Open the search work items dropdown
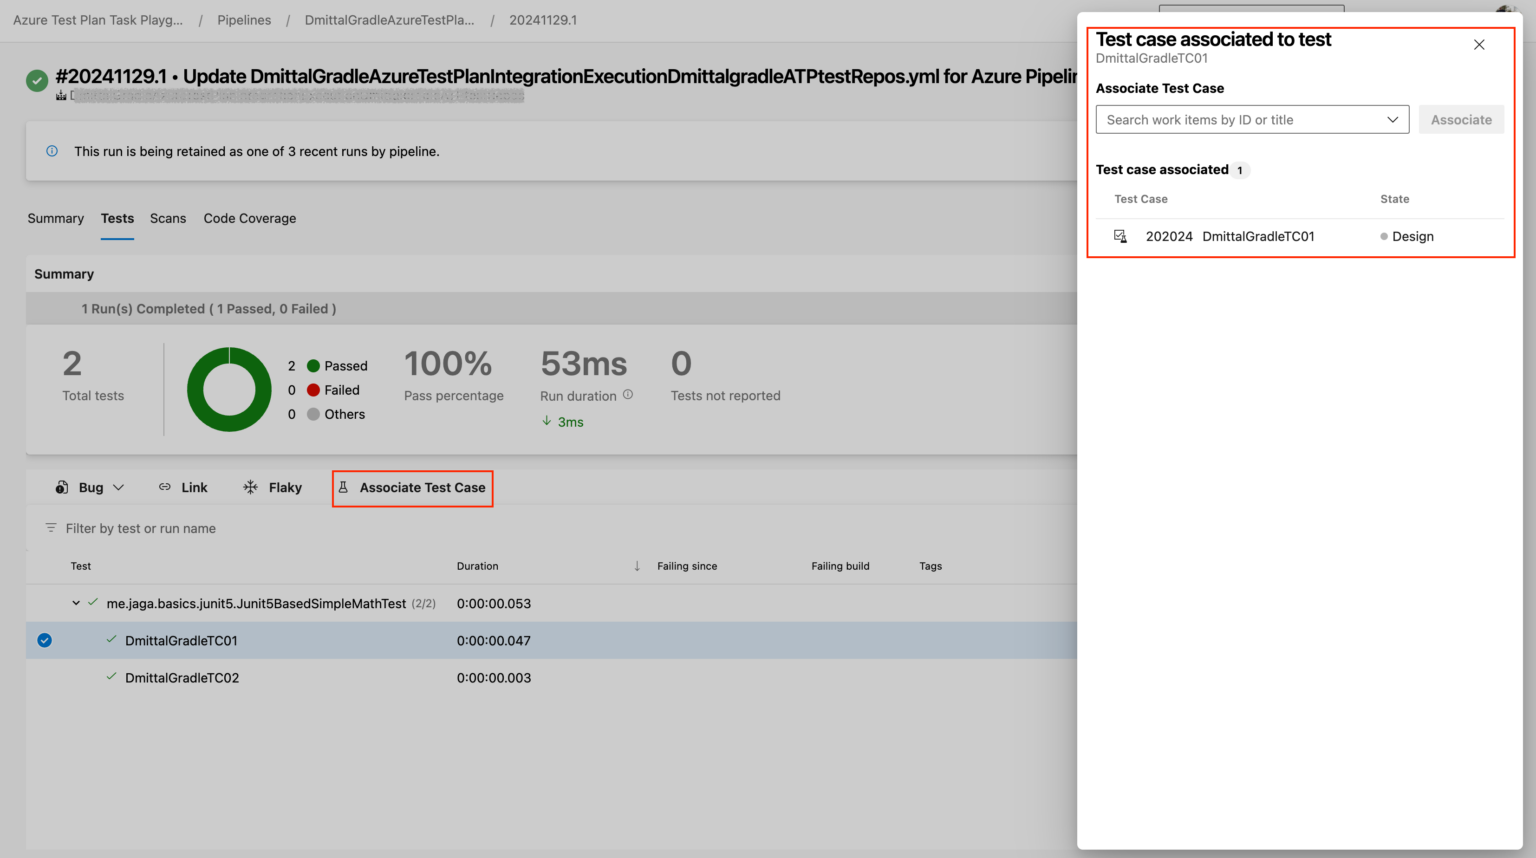 pos(1393,119)
